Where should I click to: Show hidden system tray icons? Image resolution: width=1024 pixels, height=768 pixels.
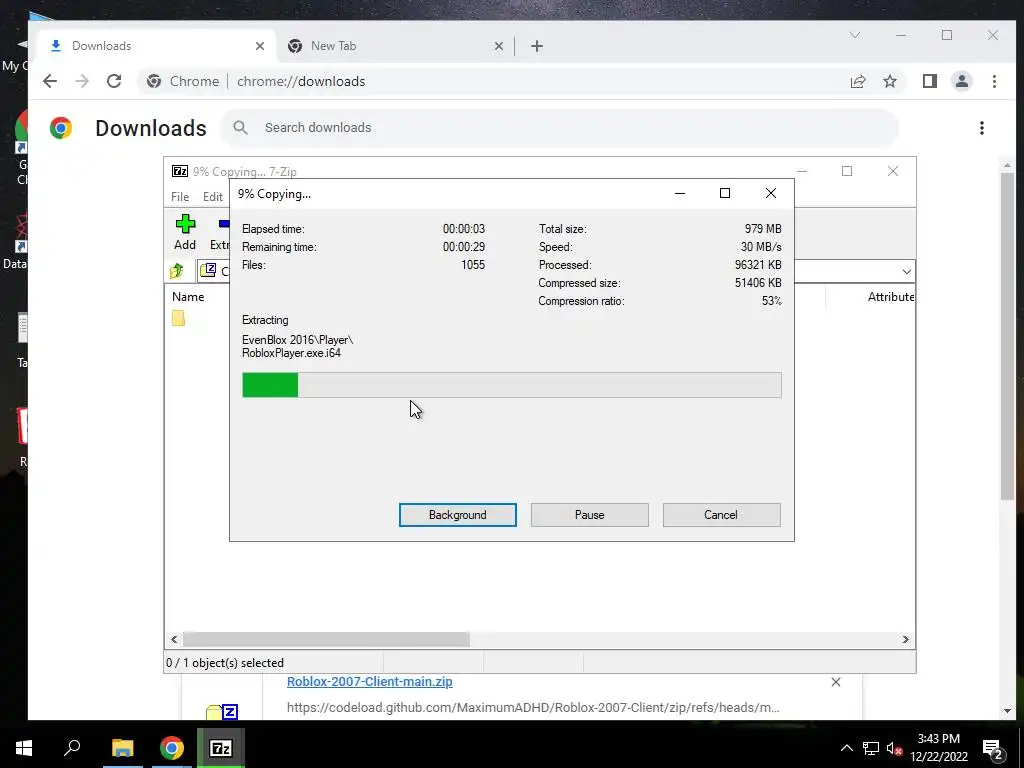[846, 748]
